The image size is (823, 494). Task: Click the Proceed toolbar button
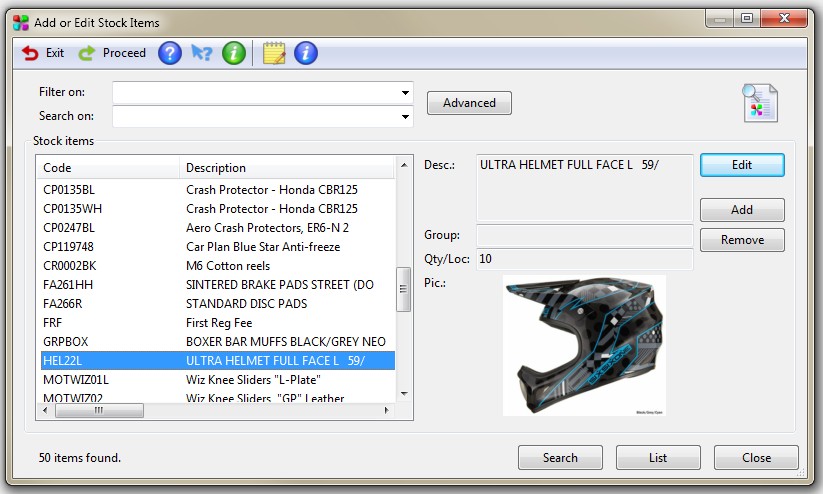112,53
